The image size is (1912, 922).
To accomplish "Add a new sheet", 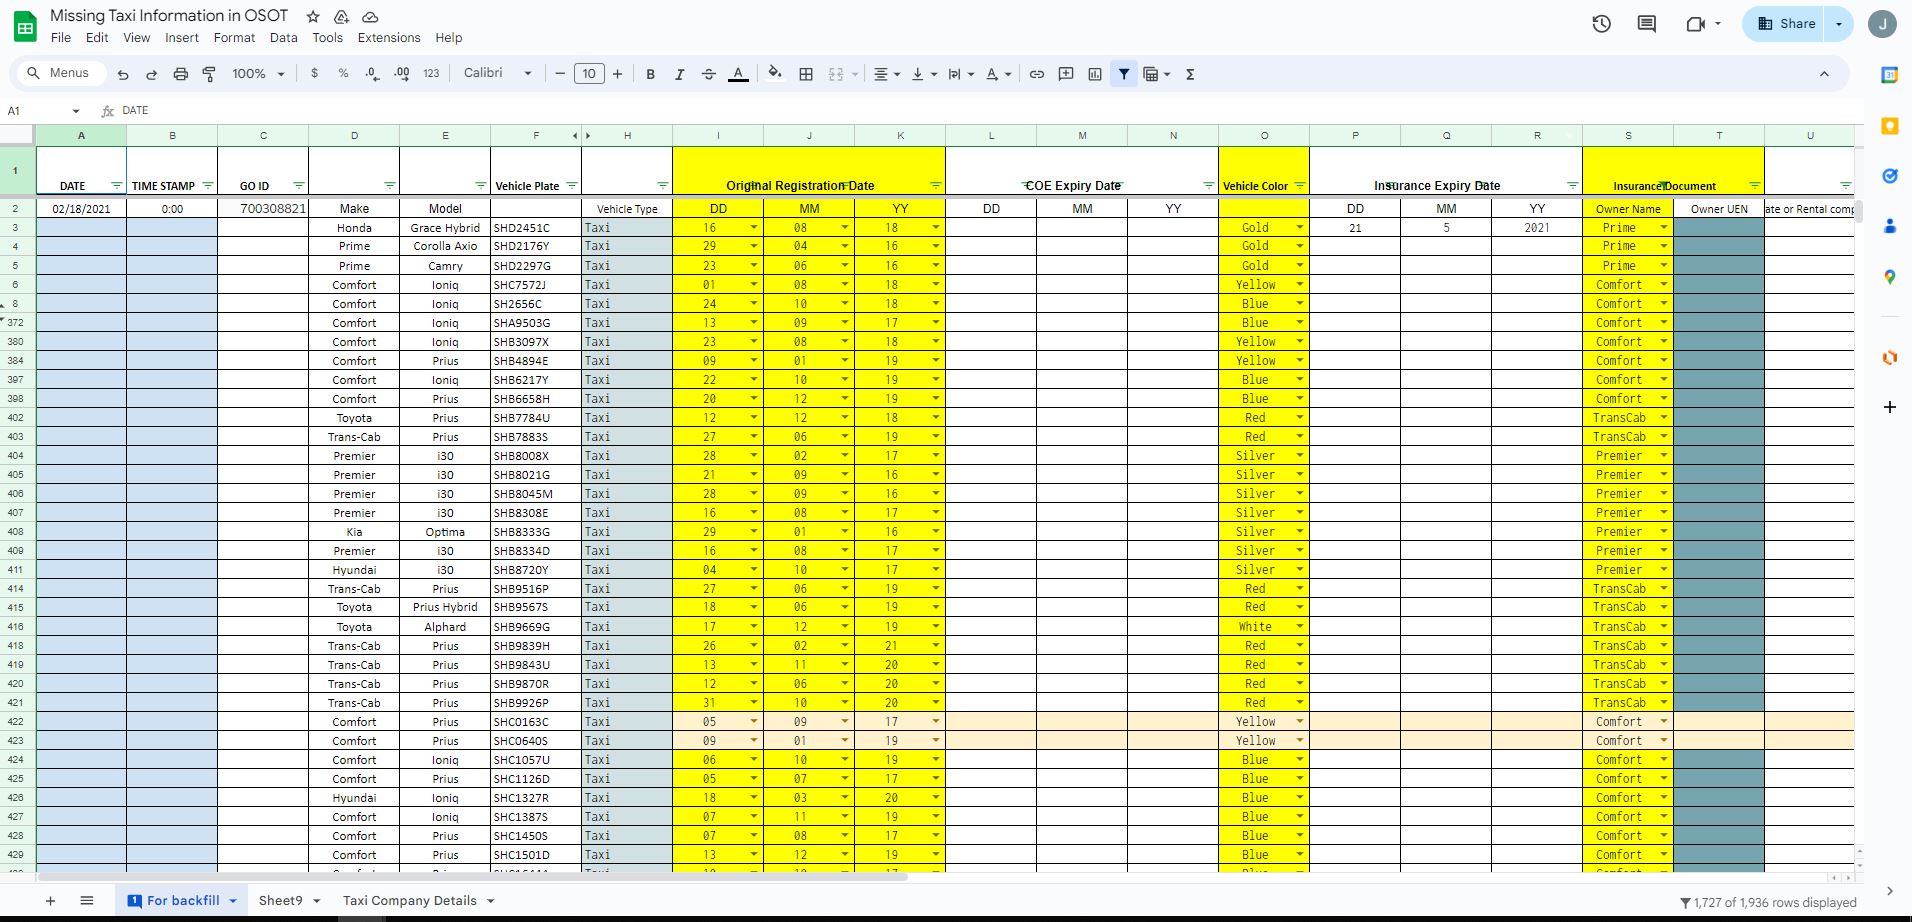I will pos(50,901).
